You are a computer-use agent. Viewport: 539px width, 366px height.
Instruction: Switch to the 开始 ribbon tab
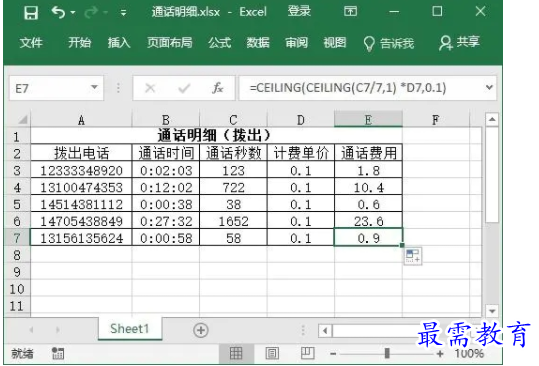79,43
